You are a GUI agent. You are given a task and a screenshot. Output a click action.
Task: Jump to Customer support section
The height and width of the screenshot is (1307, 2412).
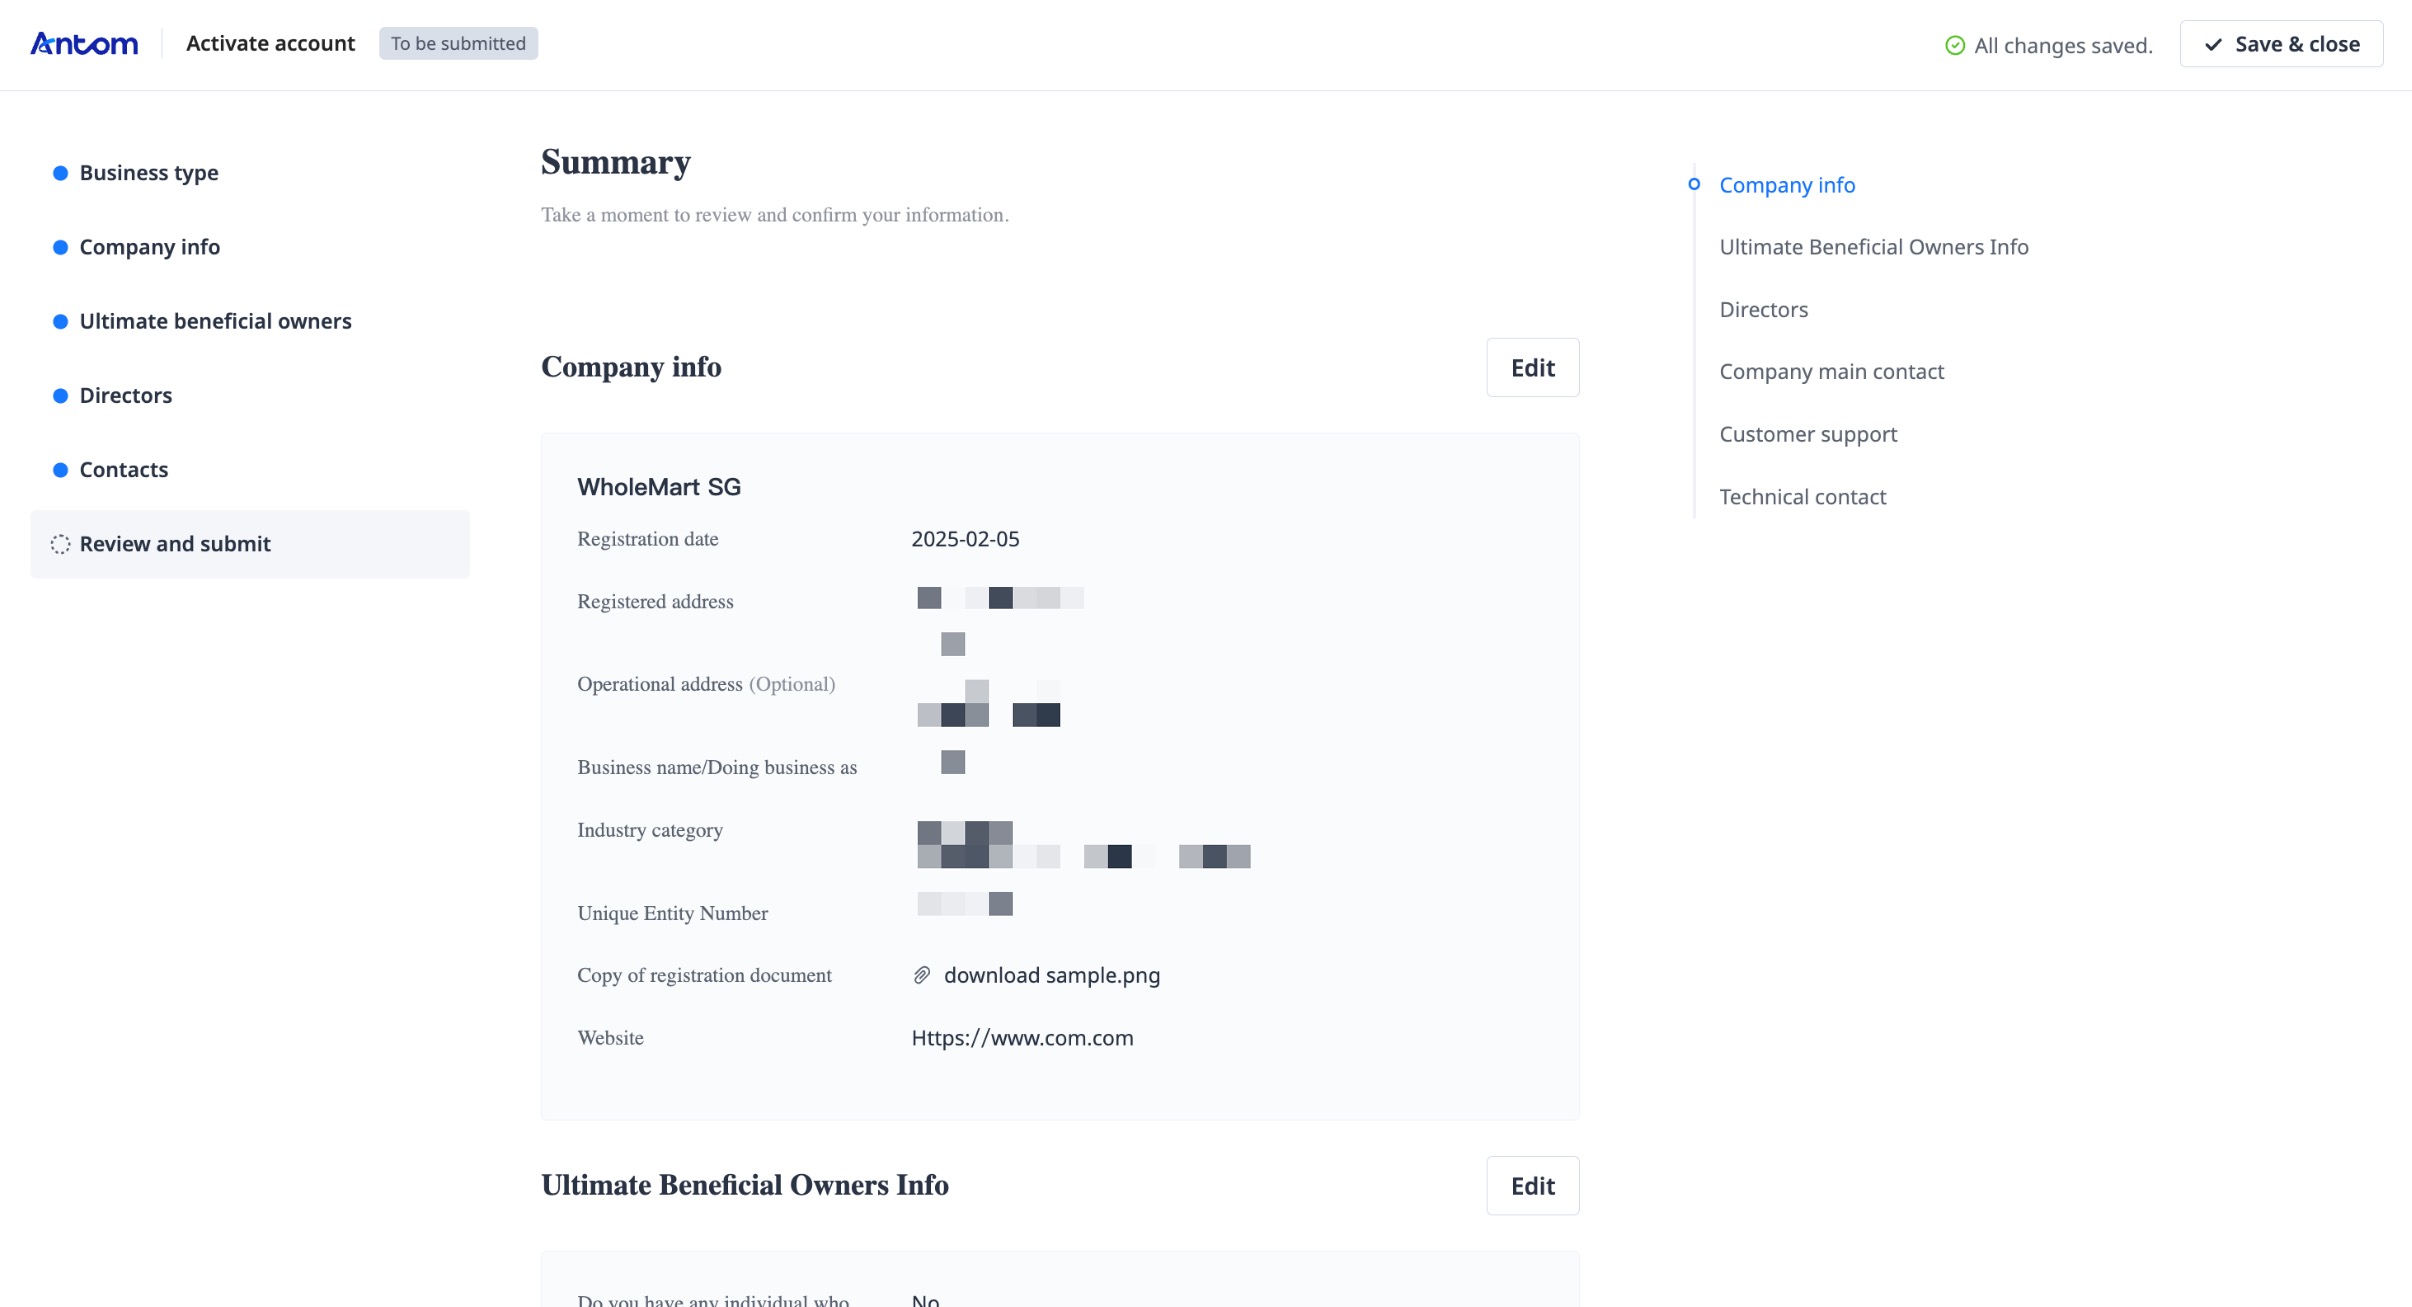(x=1808, y=434)
